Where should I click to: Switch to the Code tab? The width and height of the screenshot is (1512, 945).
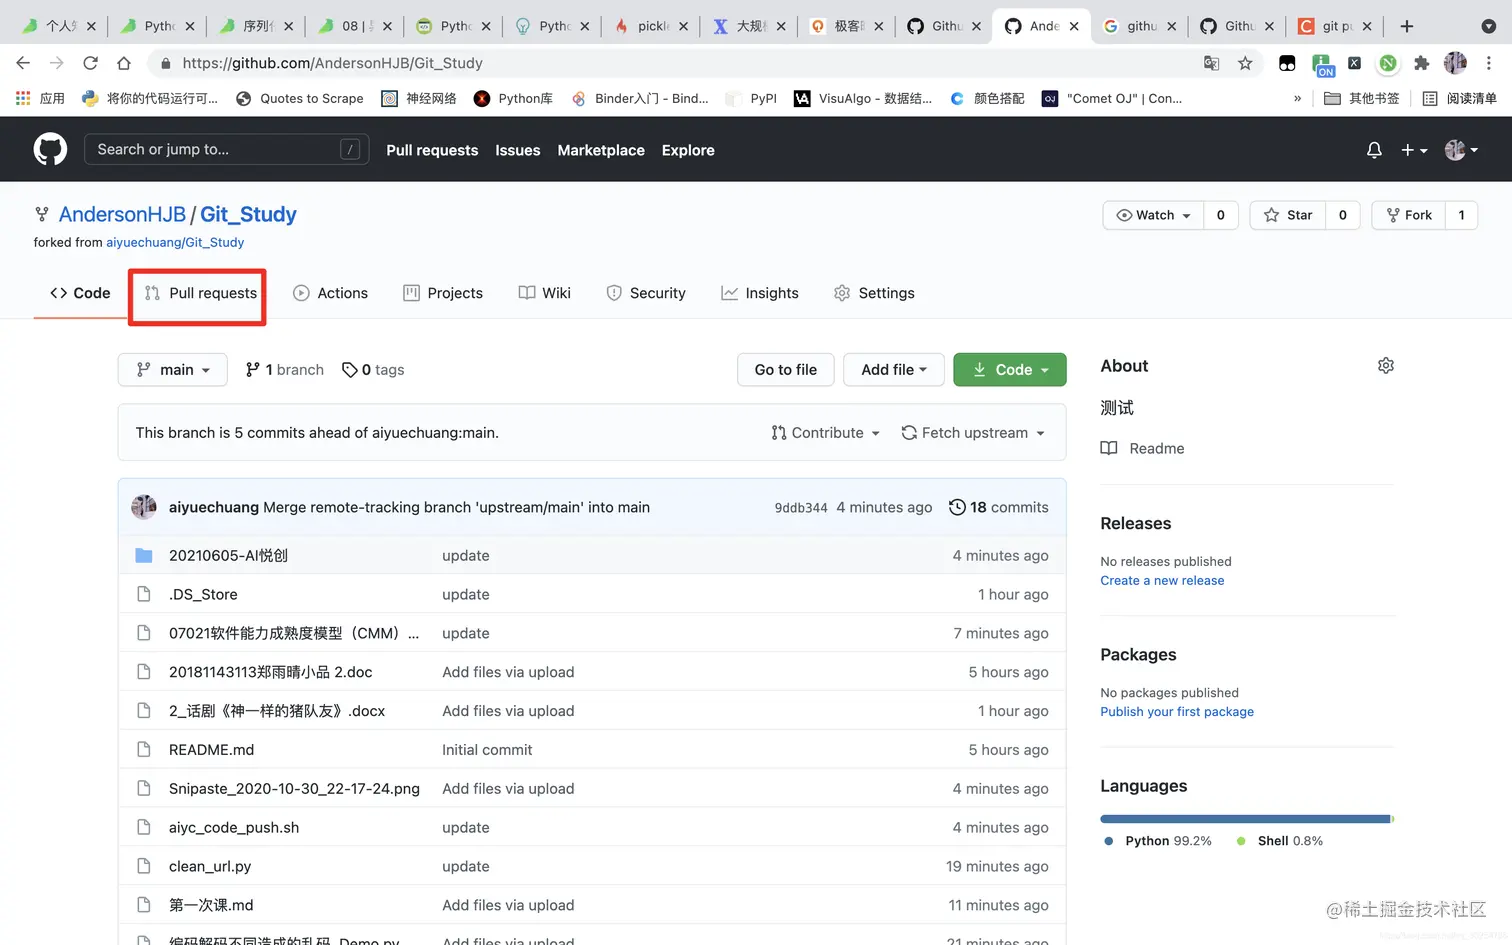pos(80,293)
